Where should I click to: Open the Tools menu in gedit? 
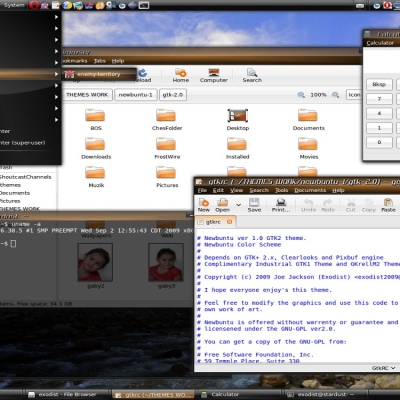(x=281, y=190)
